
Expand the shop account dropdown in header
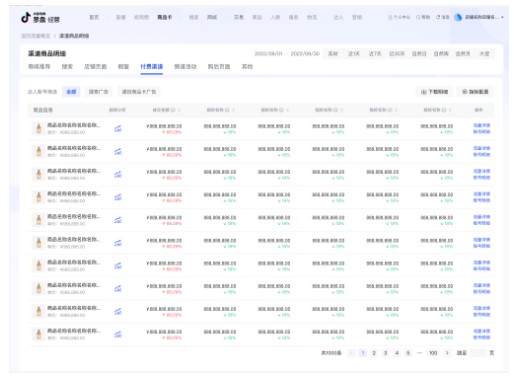502,17
